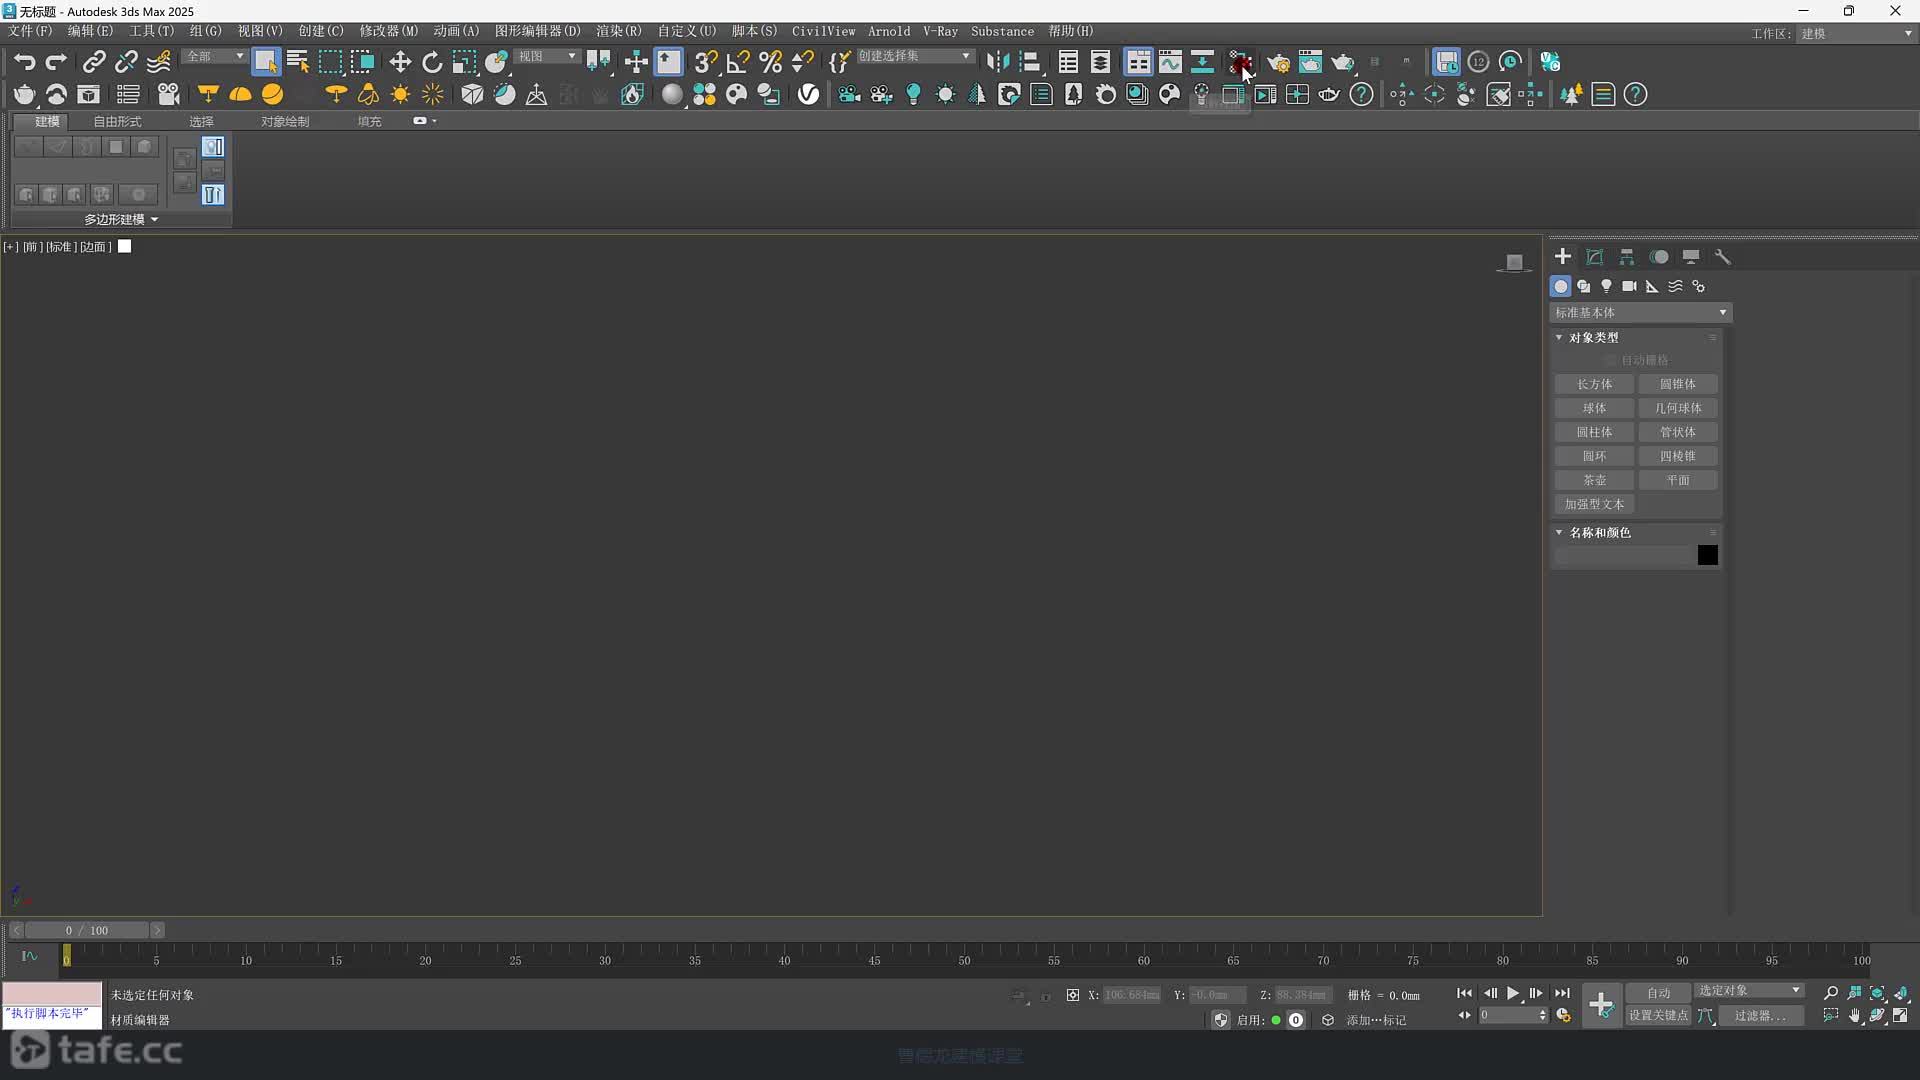Open the 修改器(M) menu

tap(389, 31)
